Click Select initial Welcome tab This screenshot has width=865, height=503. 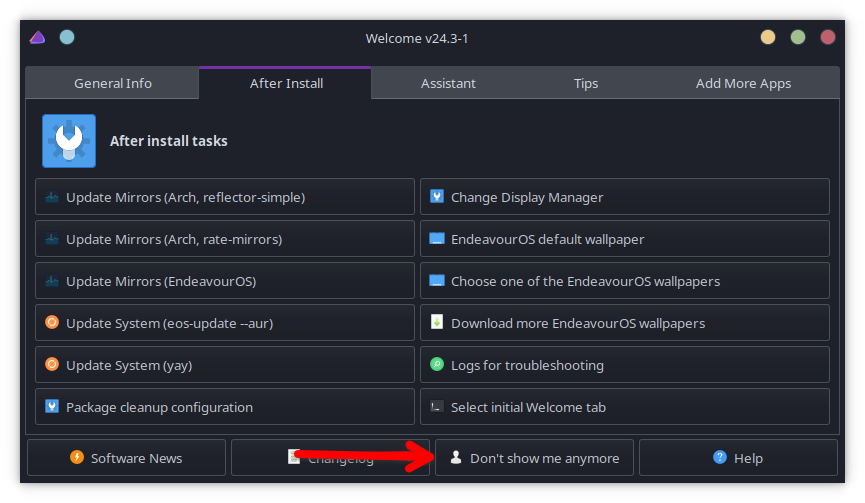tap(624, 407)
